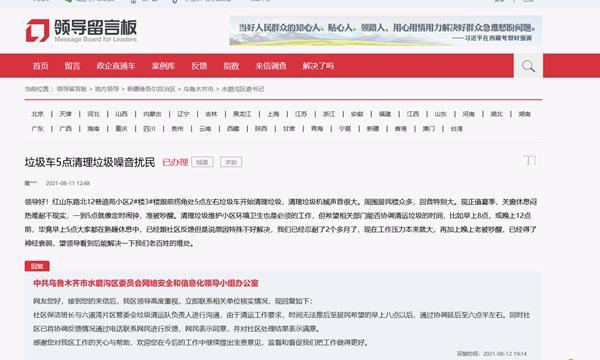Screen dimensions: 600x360
Task: Open 解决了吗 in the nav bar
Action: (318, 66)
